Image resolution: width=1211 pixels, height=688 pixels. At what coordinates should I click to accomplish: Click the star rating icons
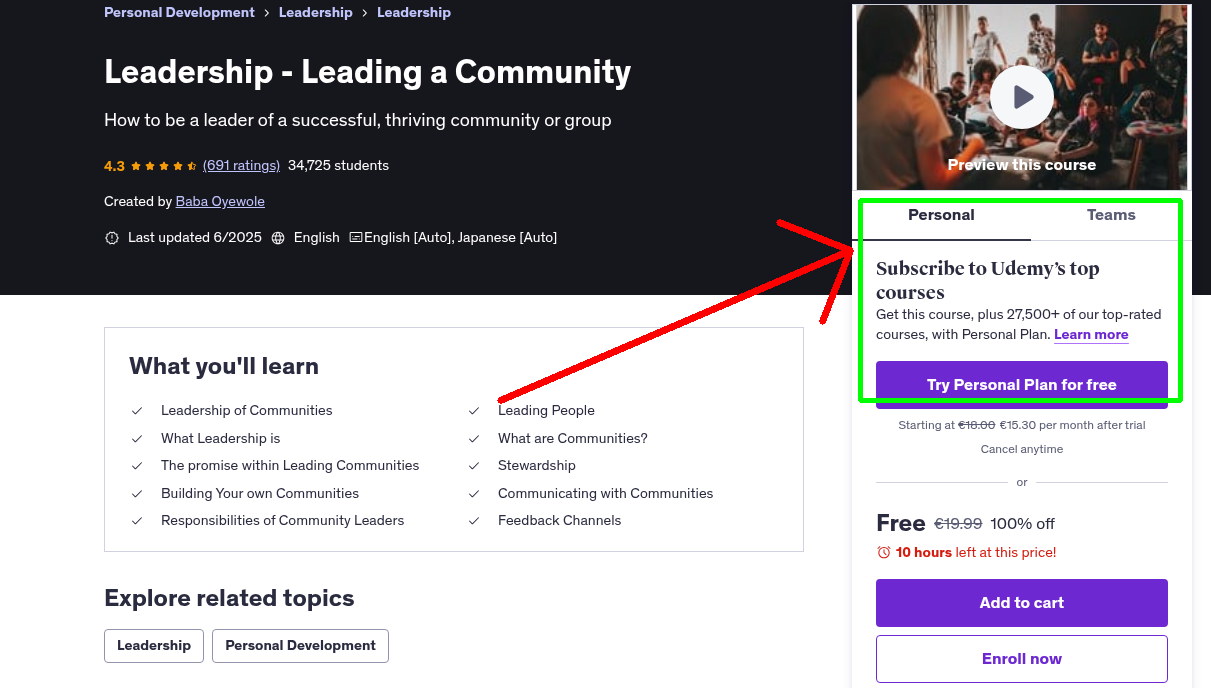pos(164,166)
